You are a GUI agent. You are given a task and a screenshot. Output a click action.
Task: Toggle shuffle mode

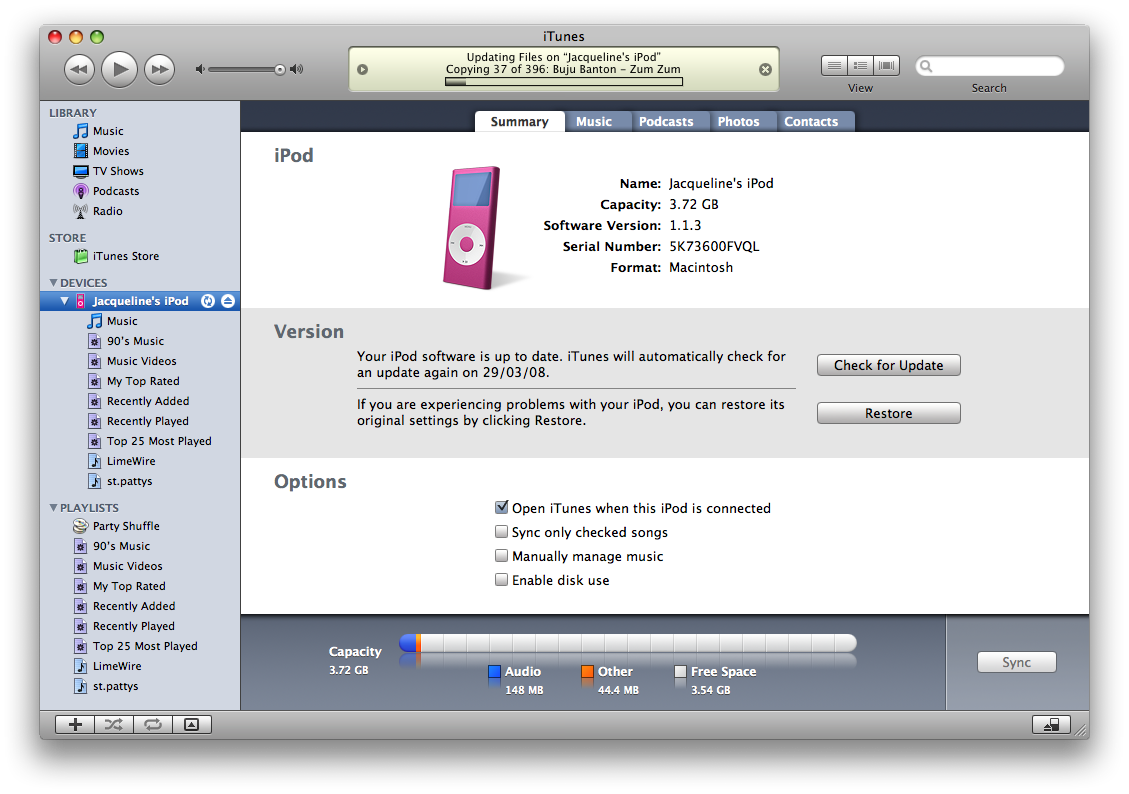[x=114, y=725]
